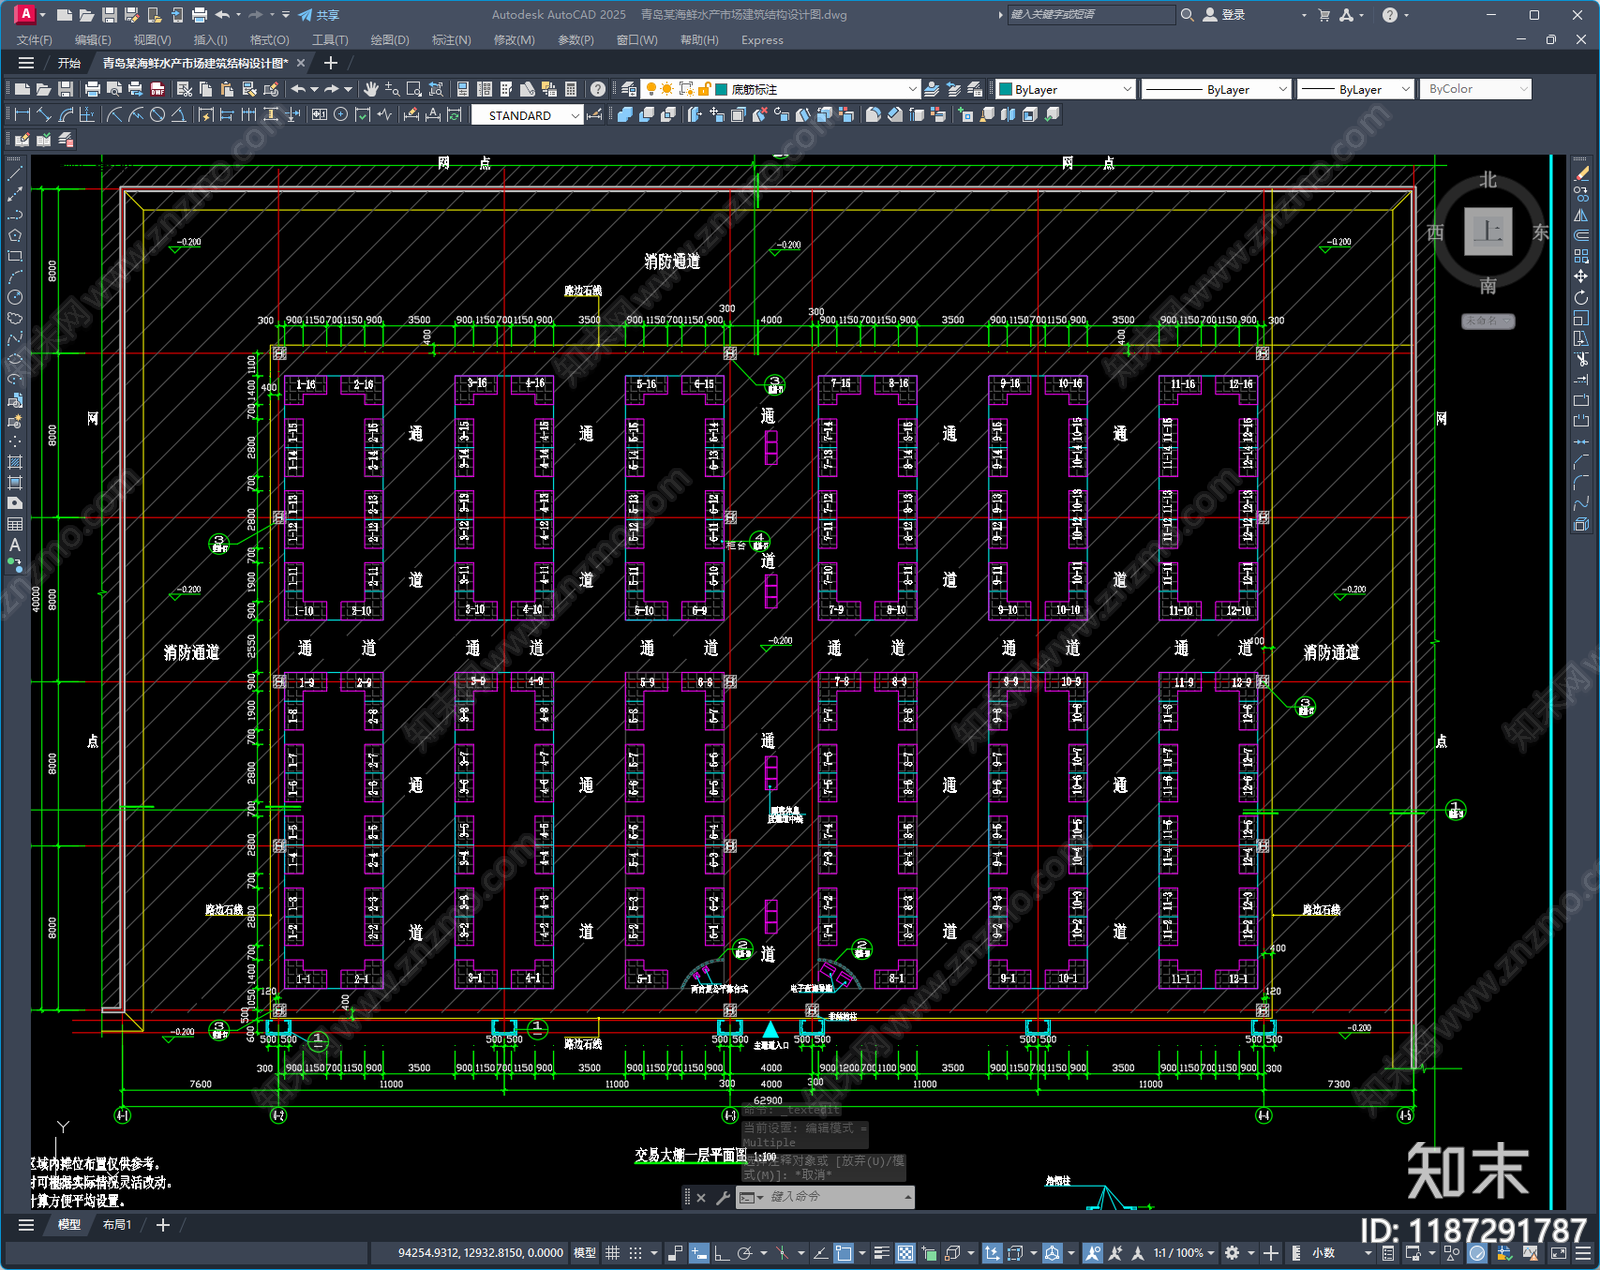The width and height of the screenshot is (1600, 1270).
Task: Open the 文件(F) menu
Action: click(x=34, y=40)
